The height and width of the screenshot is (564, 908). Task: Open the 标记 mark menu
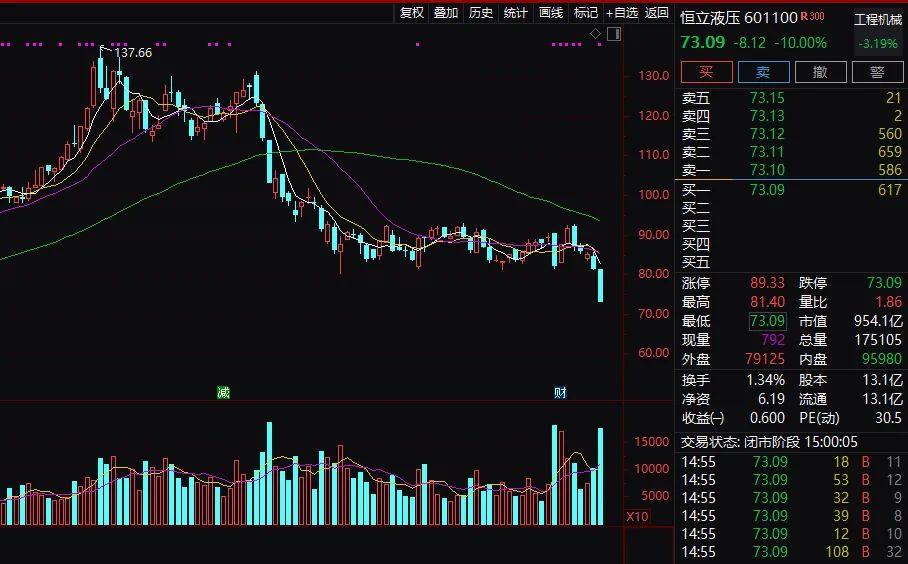pyautogui.click(x=585, y=13)
